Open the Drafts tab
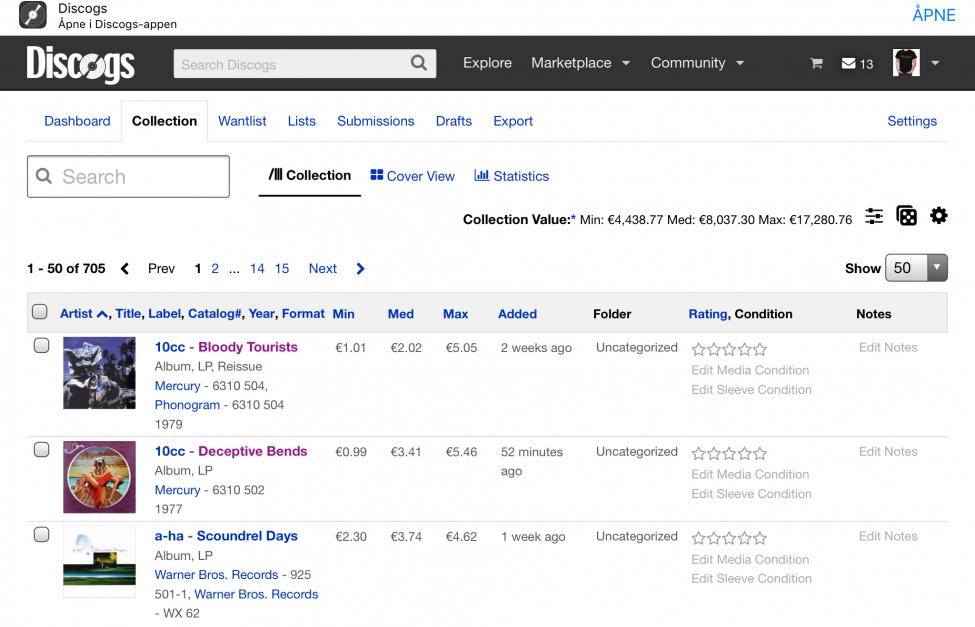Image resolution: width=975 pixels, height=627 pixels. pyautogui.click(x=454, y=121)
